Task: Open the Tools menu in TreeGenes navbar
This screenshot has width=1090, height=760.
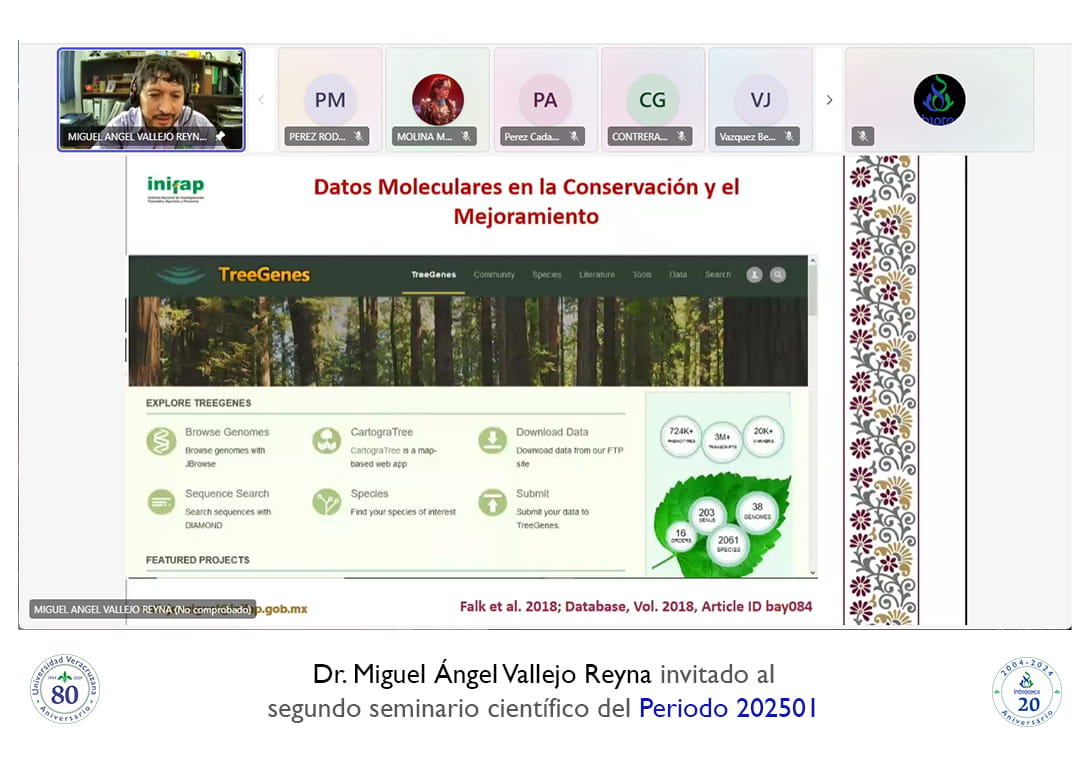Action: [642, 275]
